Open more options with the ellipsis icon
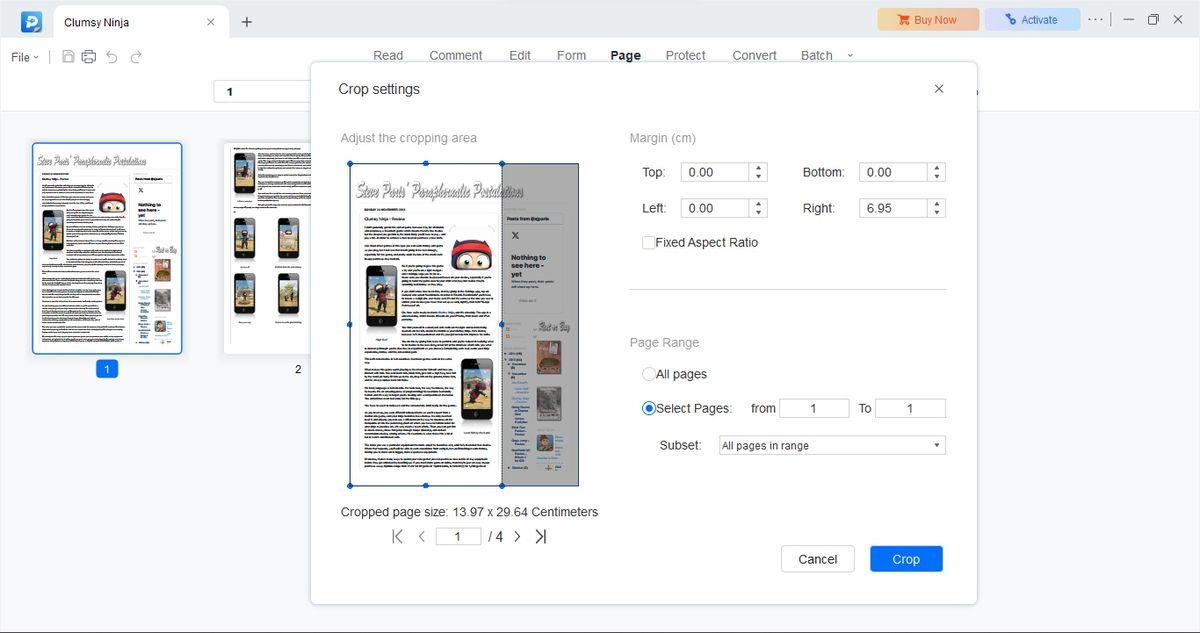Screen dimensions: 1200x633 tap(1096, 19)
